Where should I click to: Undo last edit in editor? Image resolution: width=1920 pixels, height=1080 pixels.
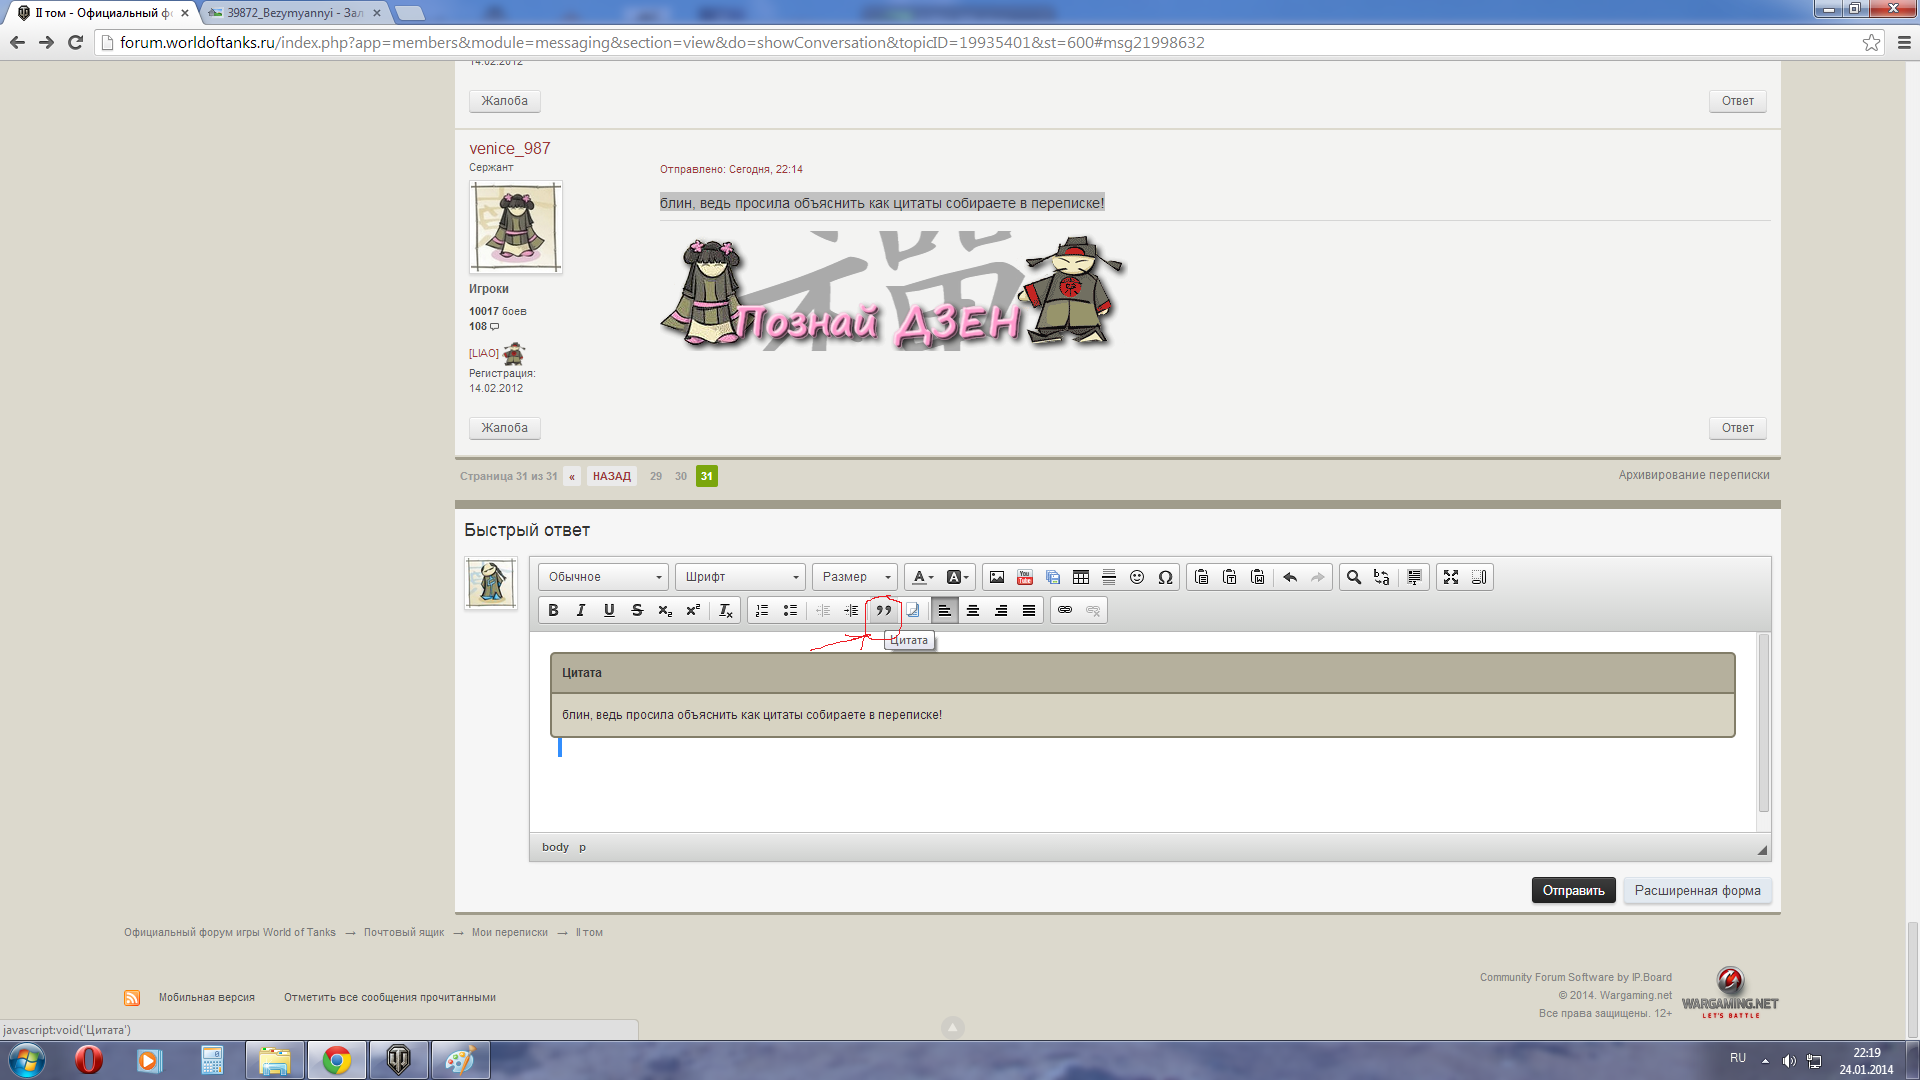(x=1290, y=577)
